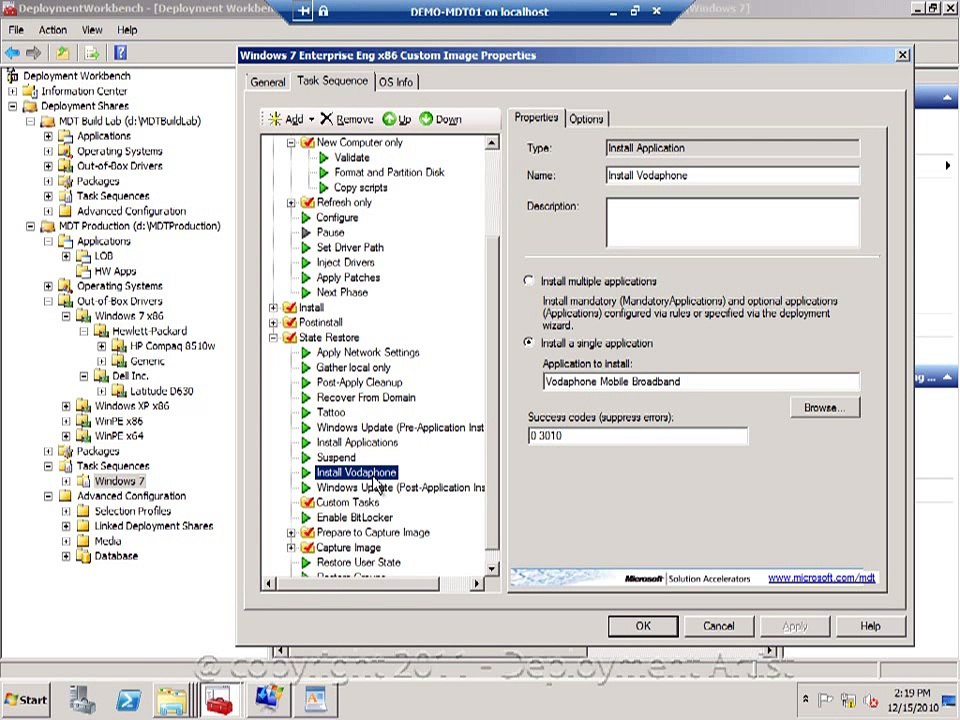Click arrow icon next to Enable BitLocker
Screen dimensions: 960x720
point(306,518)
